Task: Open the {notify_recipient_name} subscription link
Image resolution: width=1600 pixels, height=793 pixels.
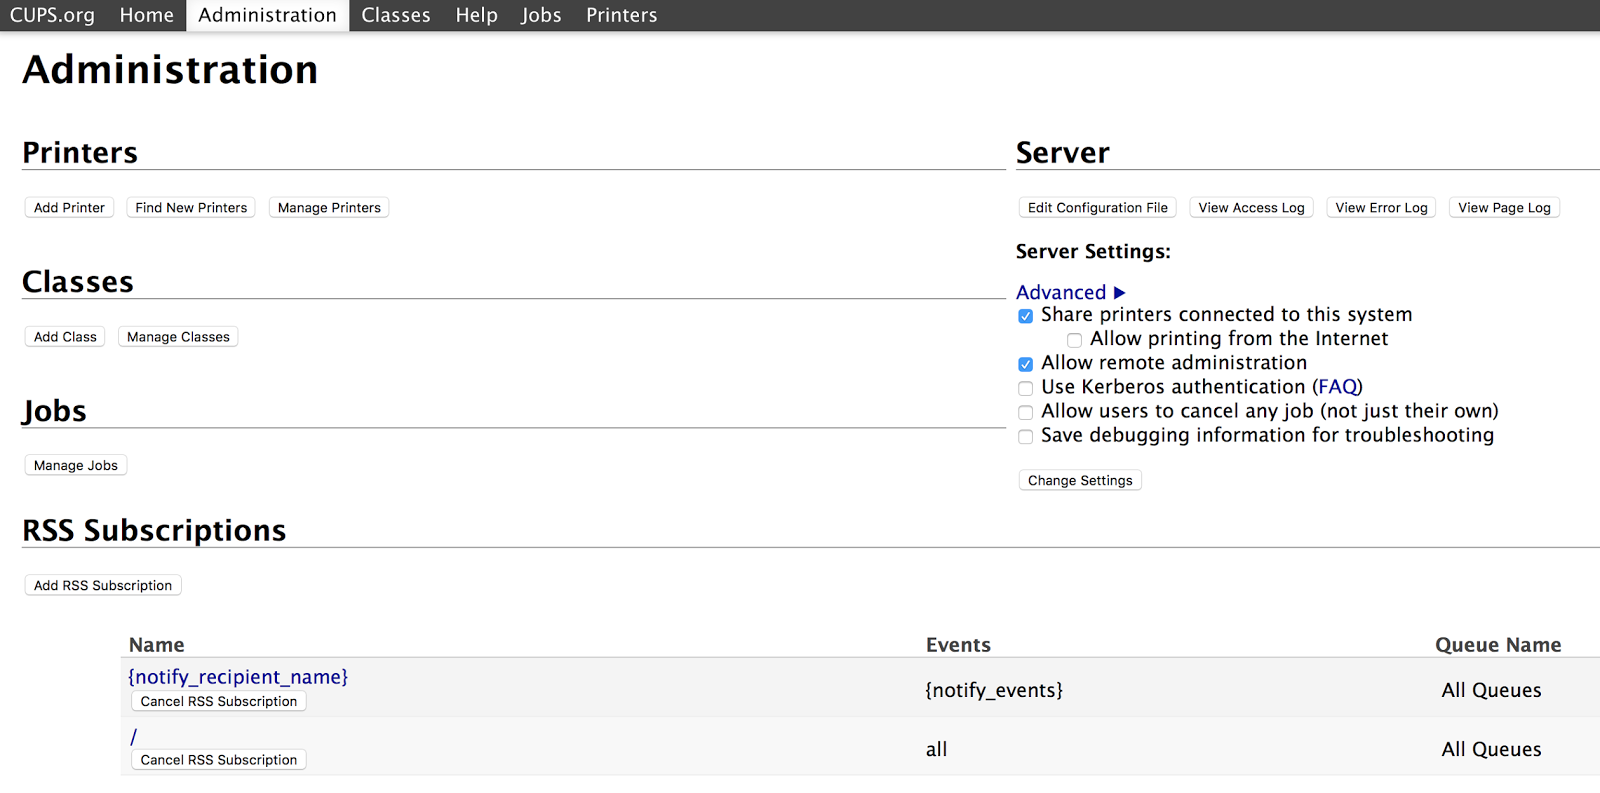Action: pos(238,677)
